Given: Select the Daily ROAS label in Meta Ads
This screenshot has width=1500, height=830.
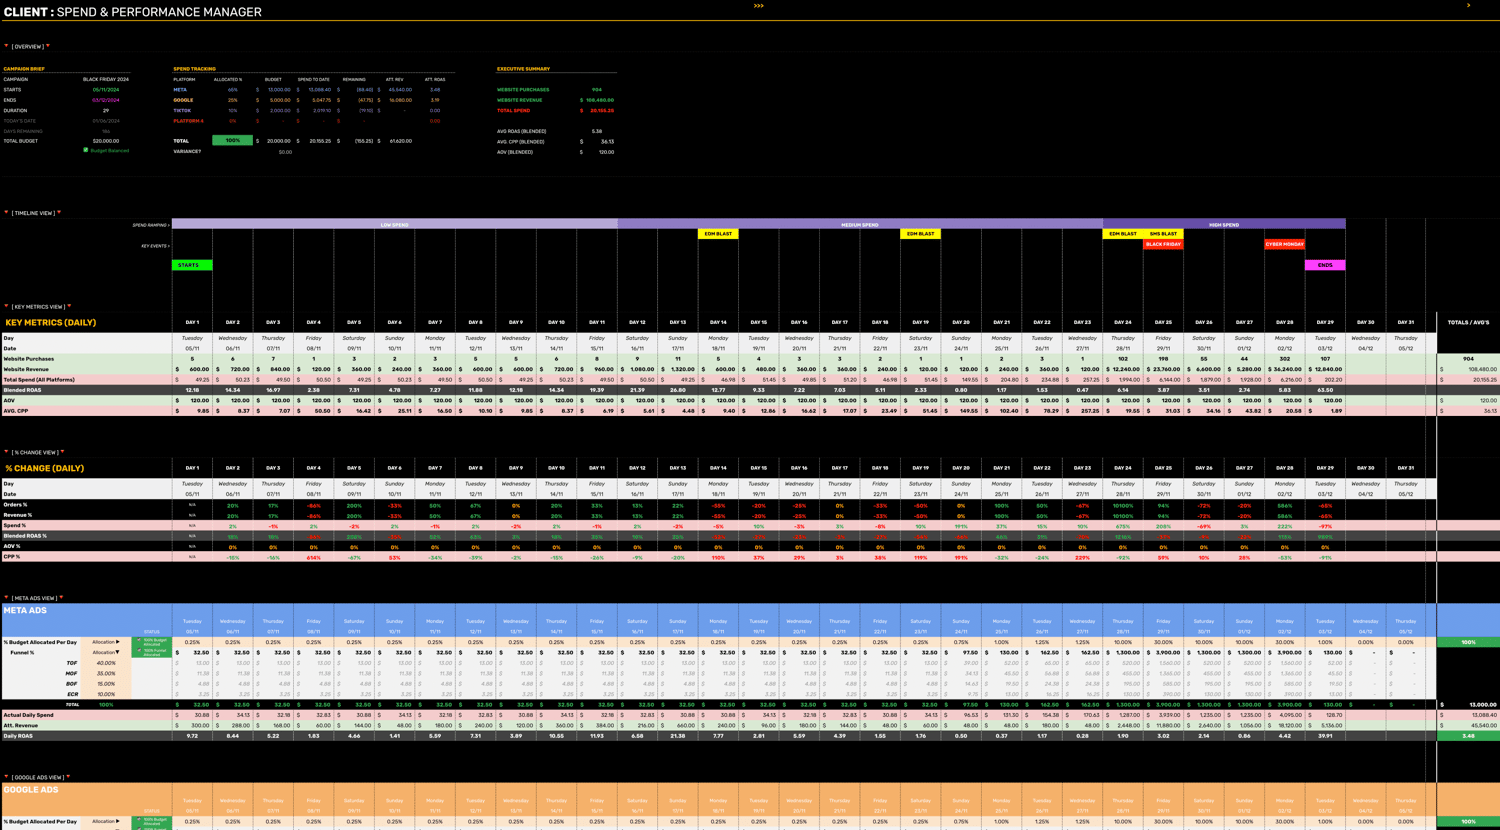Looking at the screenshot, I should pos(18,736).
